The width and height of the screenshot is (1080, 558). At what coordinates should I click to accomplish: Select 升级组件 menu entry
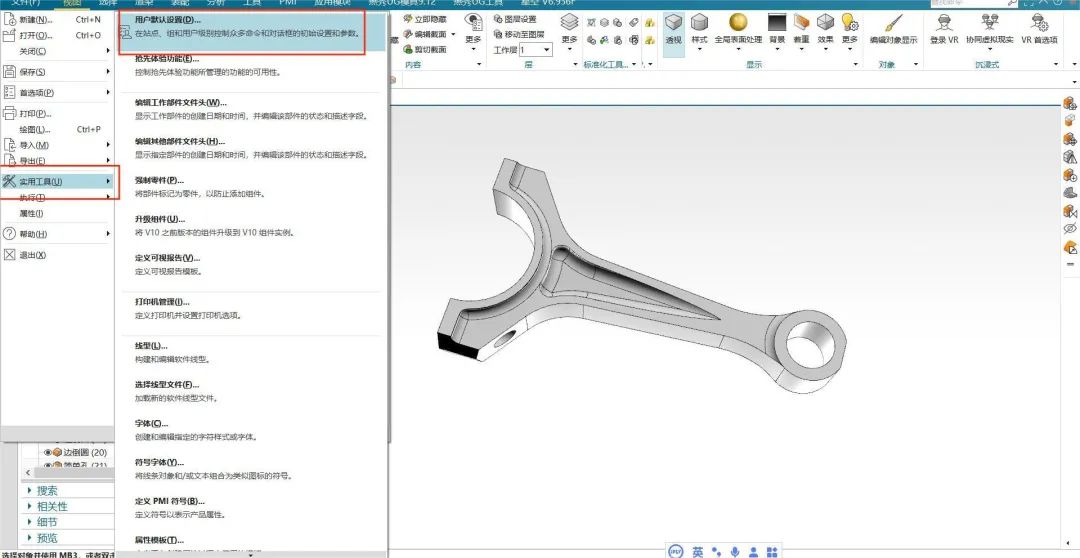click(251, 225)
